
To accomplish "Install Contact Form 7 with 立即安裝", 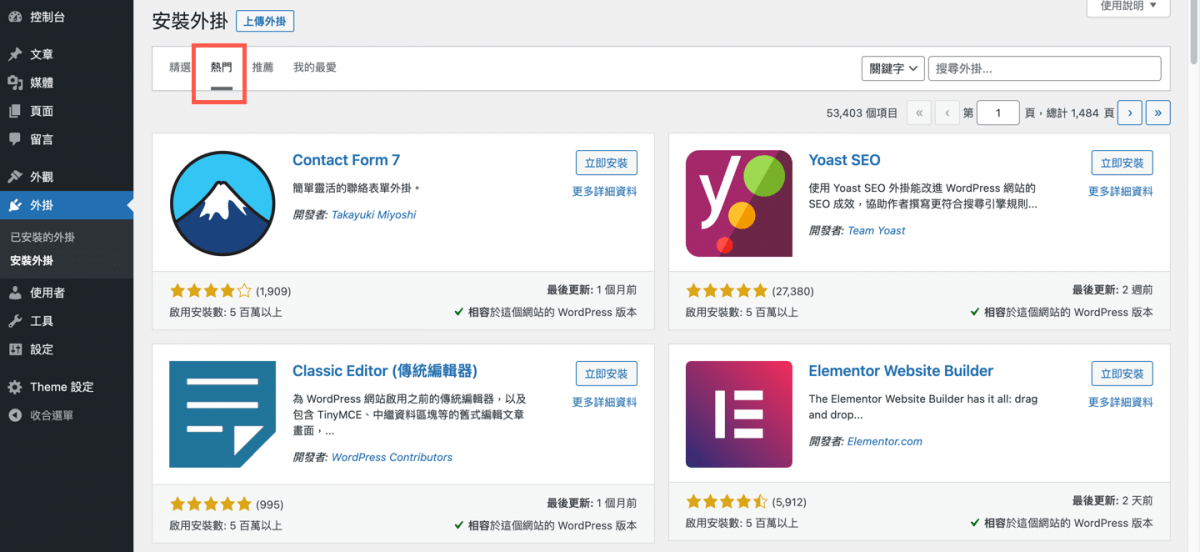I will pyautogui.click(x=606, y=163).
